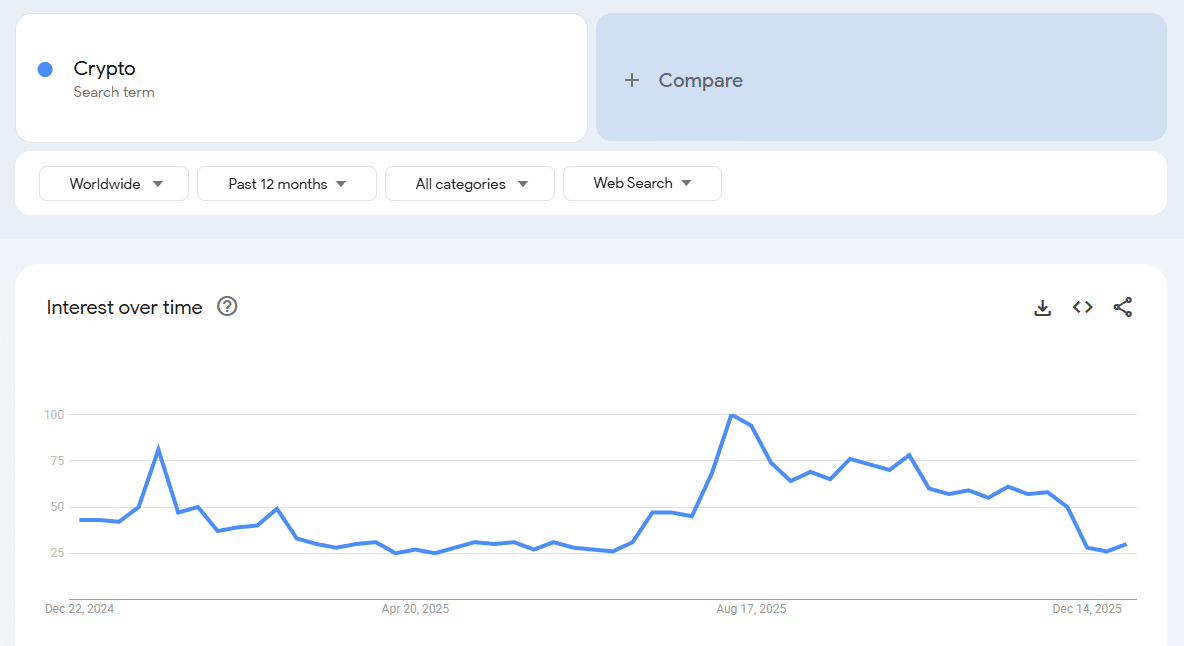The width and height of the screenshot is (1184, 646).
Task: Select the Crypto search term card
Action: (x=300, y=77)
